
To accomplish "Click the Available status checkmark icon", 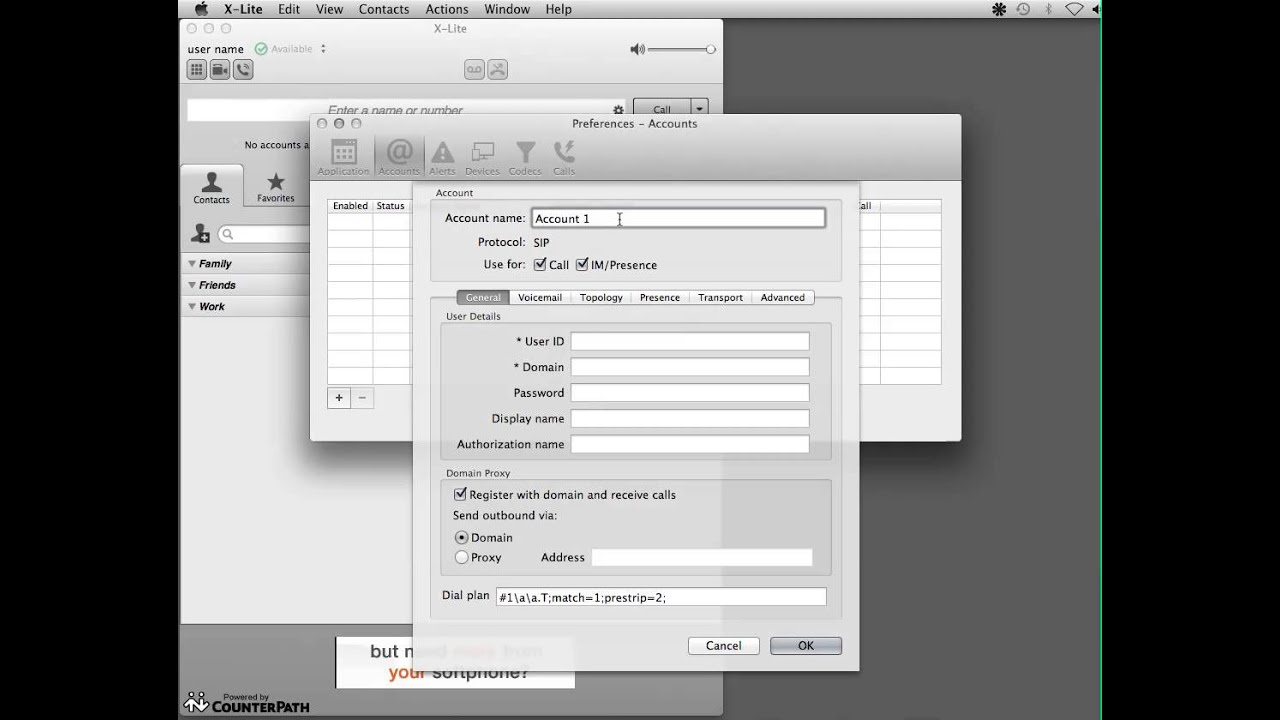I will tap(261, 48).
